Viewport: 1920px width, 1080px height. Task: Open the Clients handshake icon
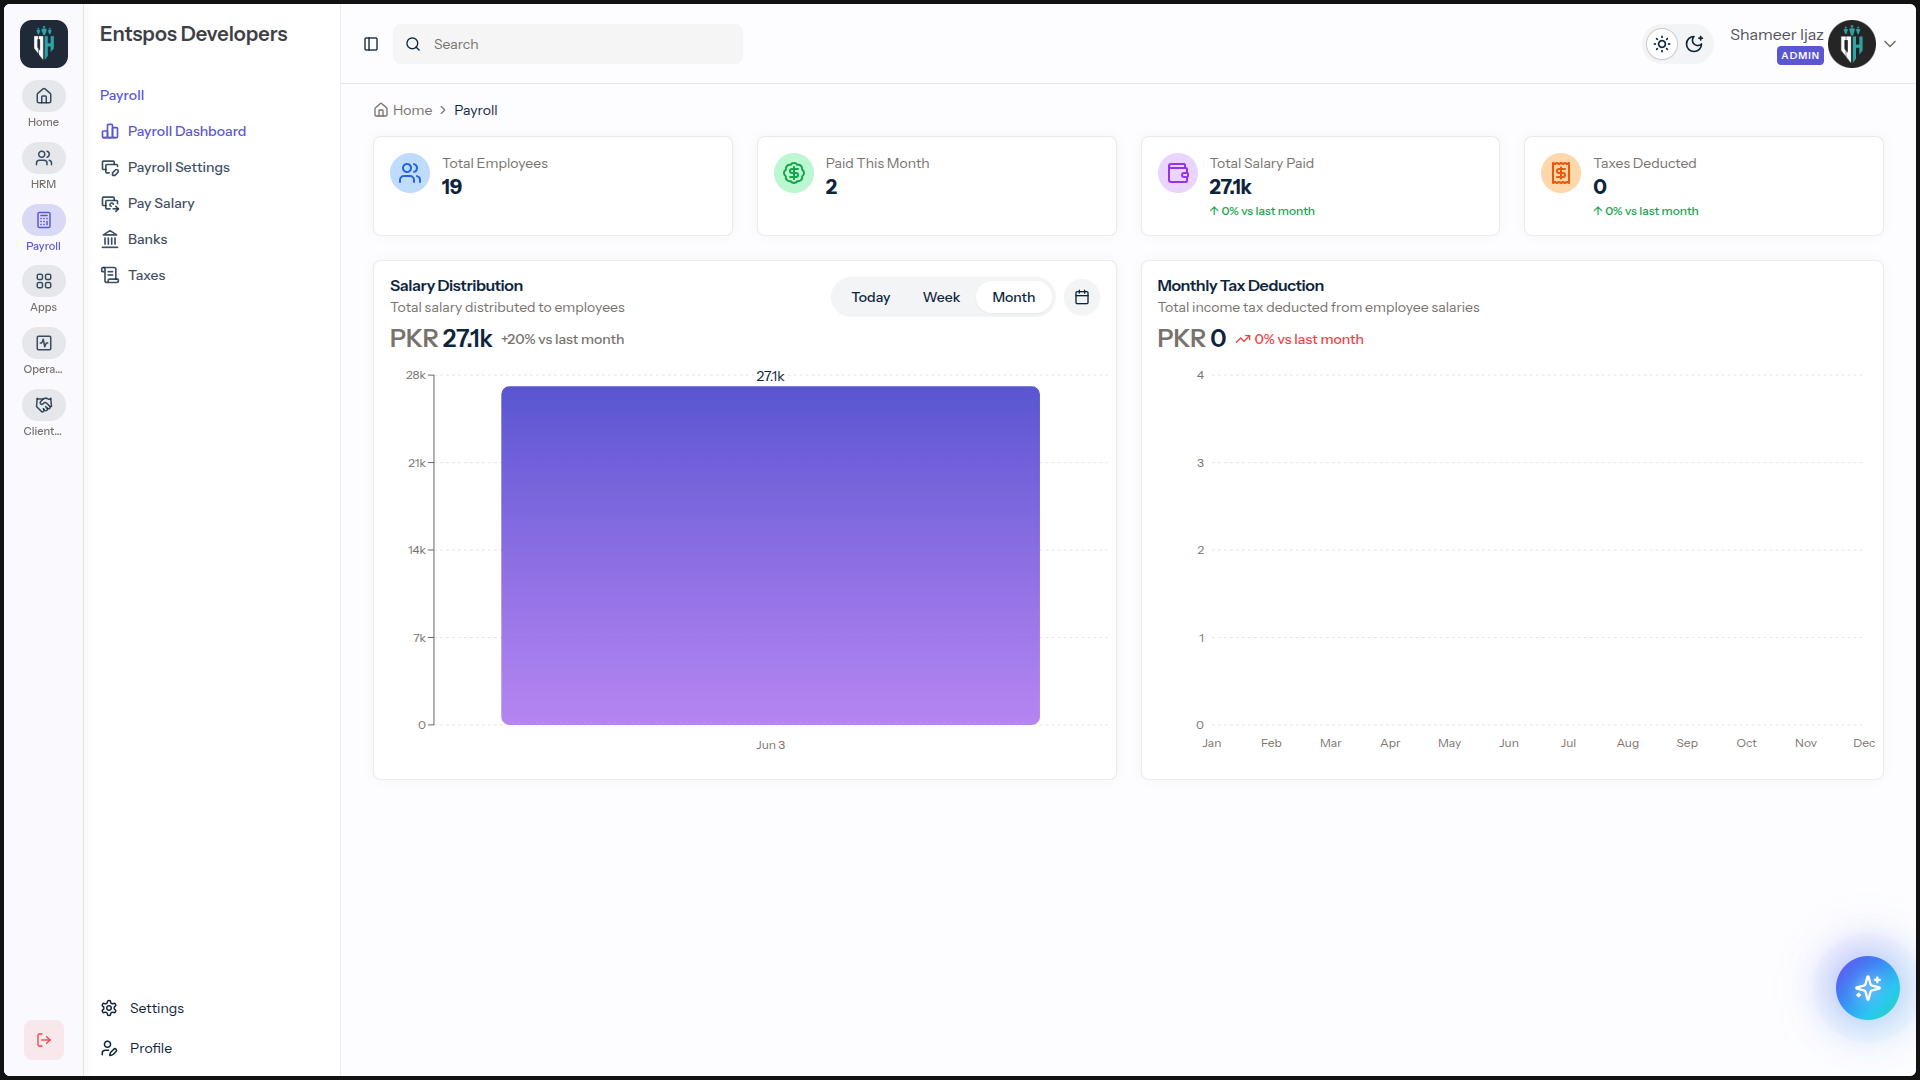tap(43, 405)
